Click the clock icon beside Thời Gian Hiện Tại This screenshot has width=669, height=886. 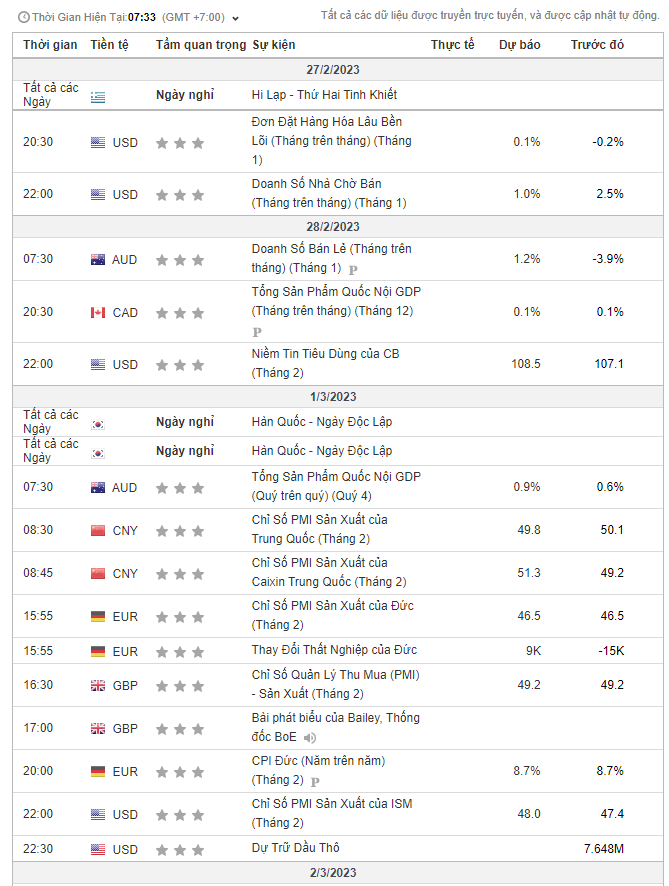coord(24,18)
